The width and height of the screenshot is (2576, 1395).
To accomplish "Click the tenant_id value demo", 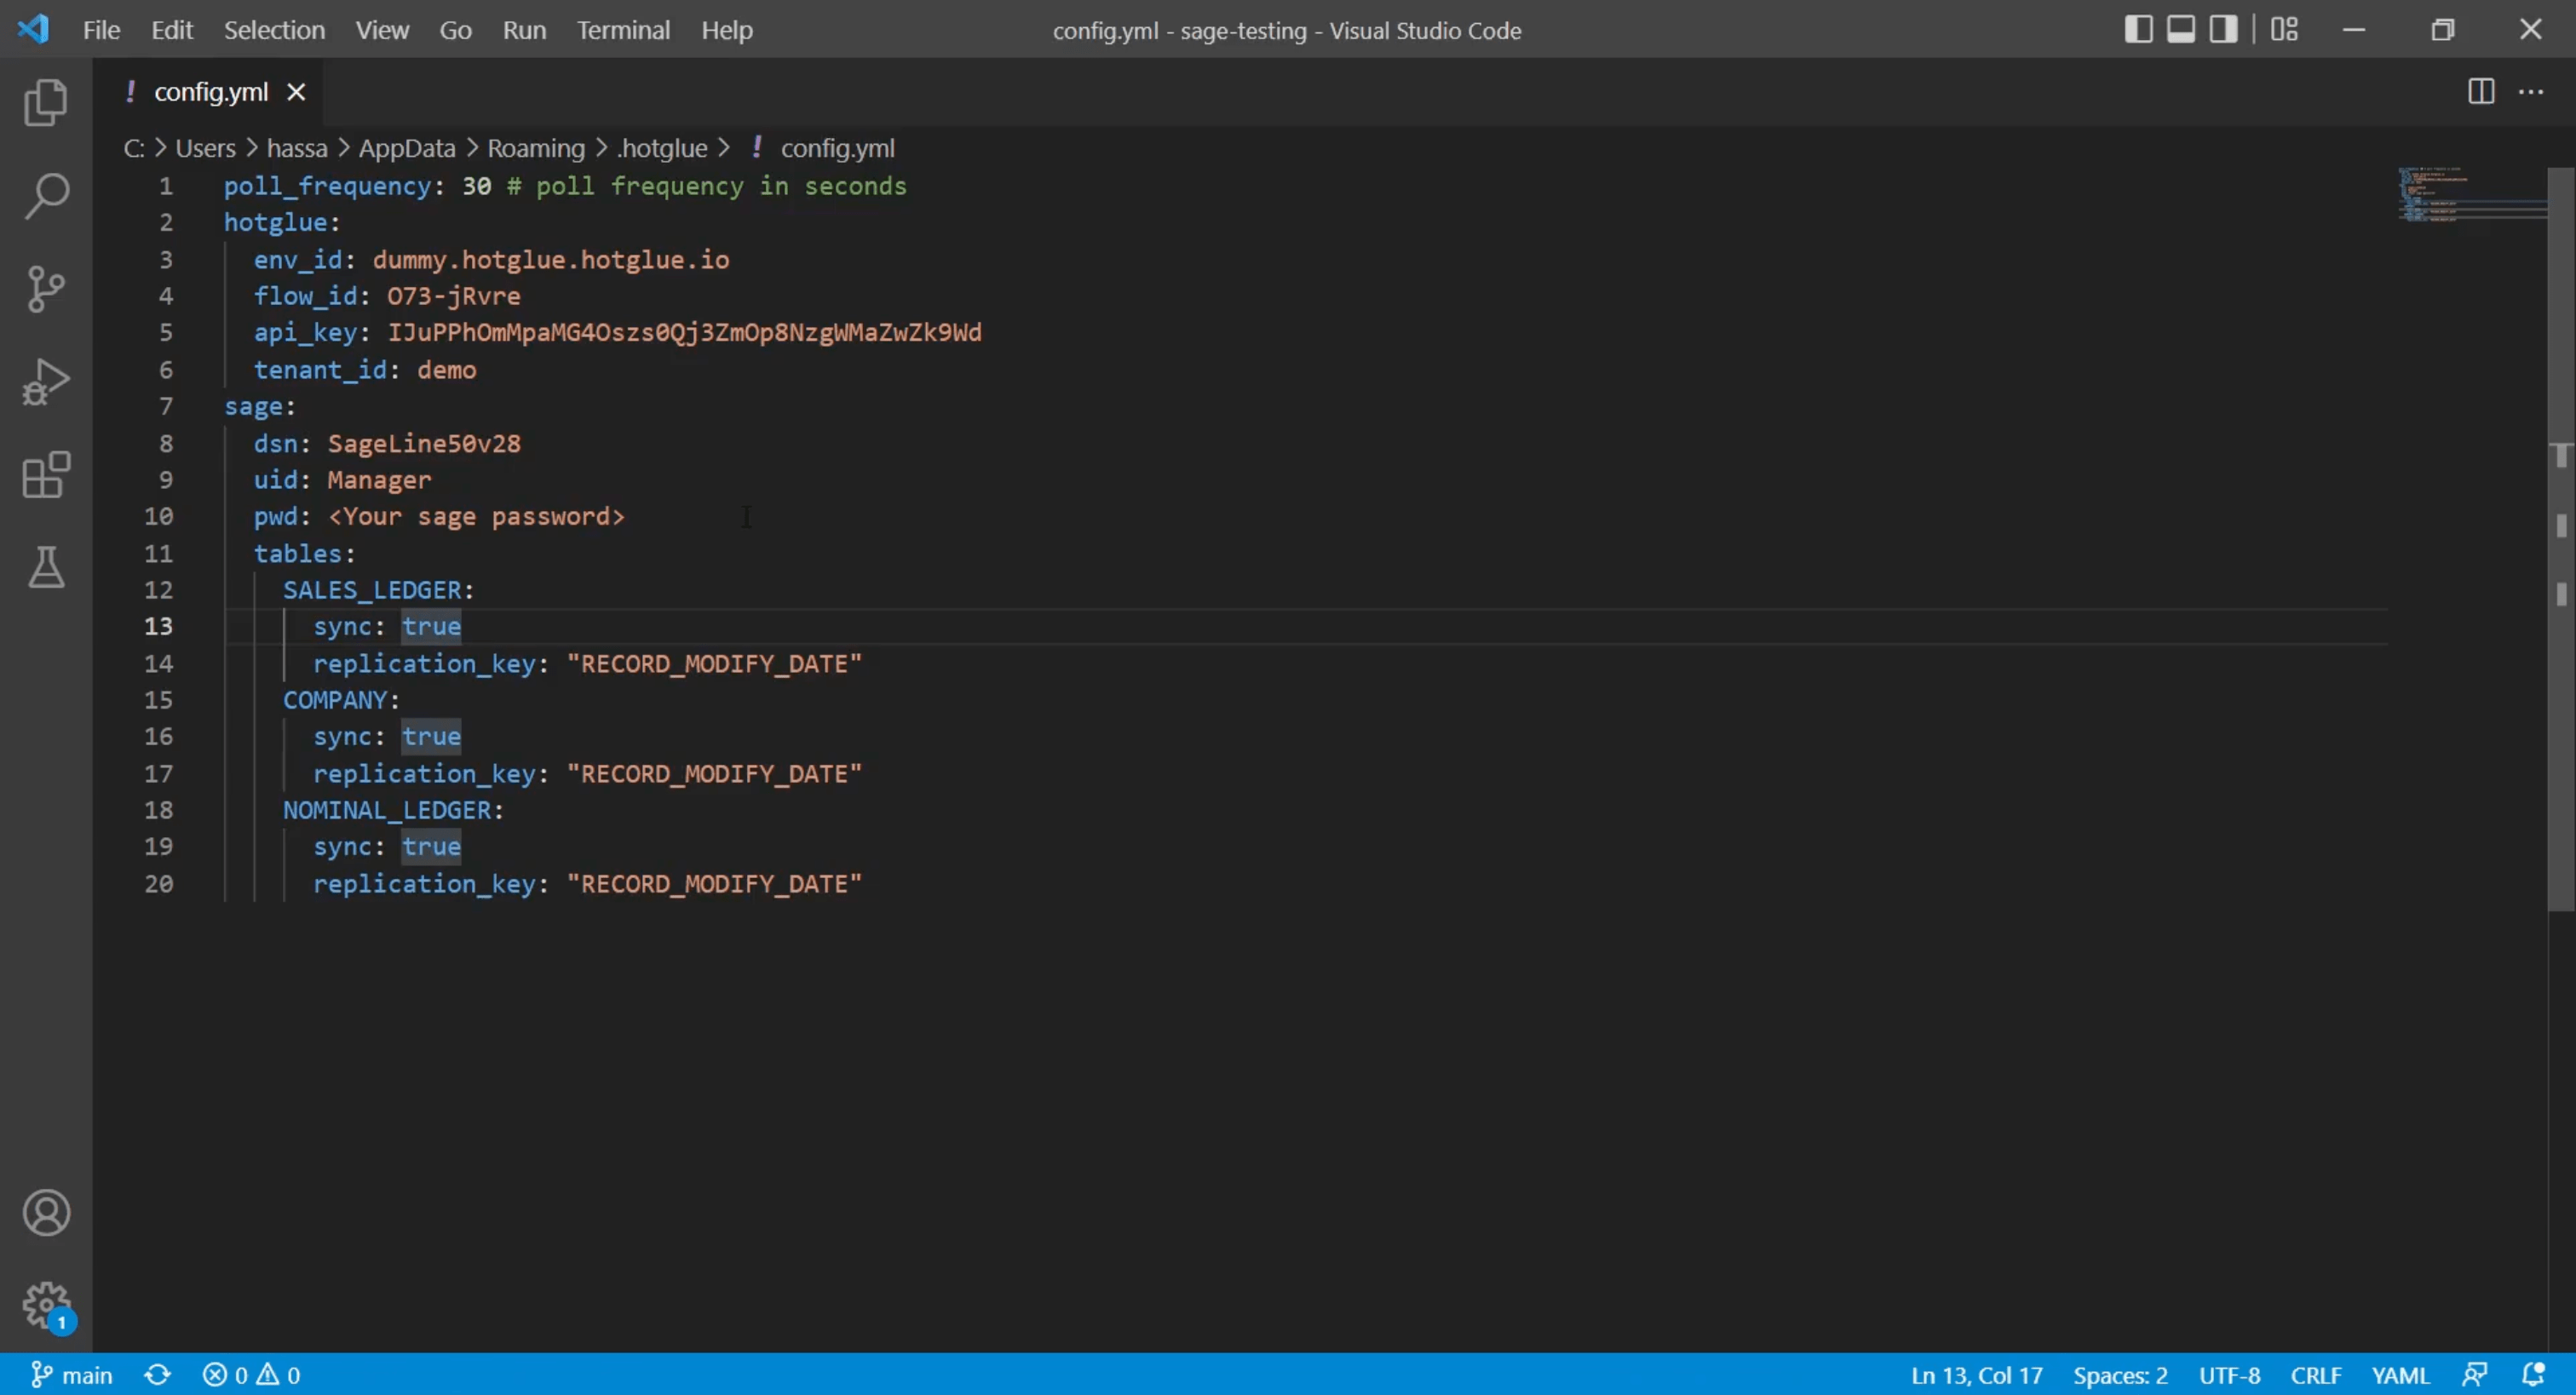I will (446, 370).
